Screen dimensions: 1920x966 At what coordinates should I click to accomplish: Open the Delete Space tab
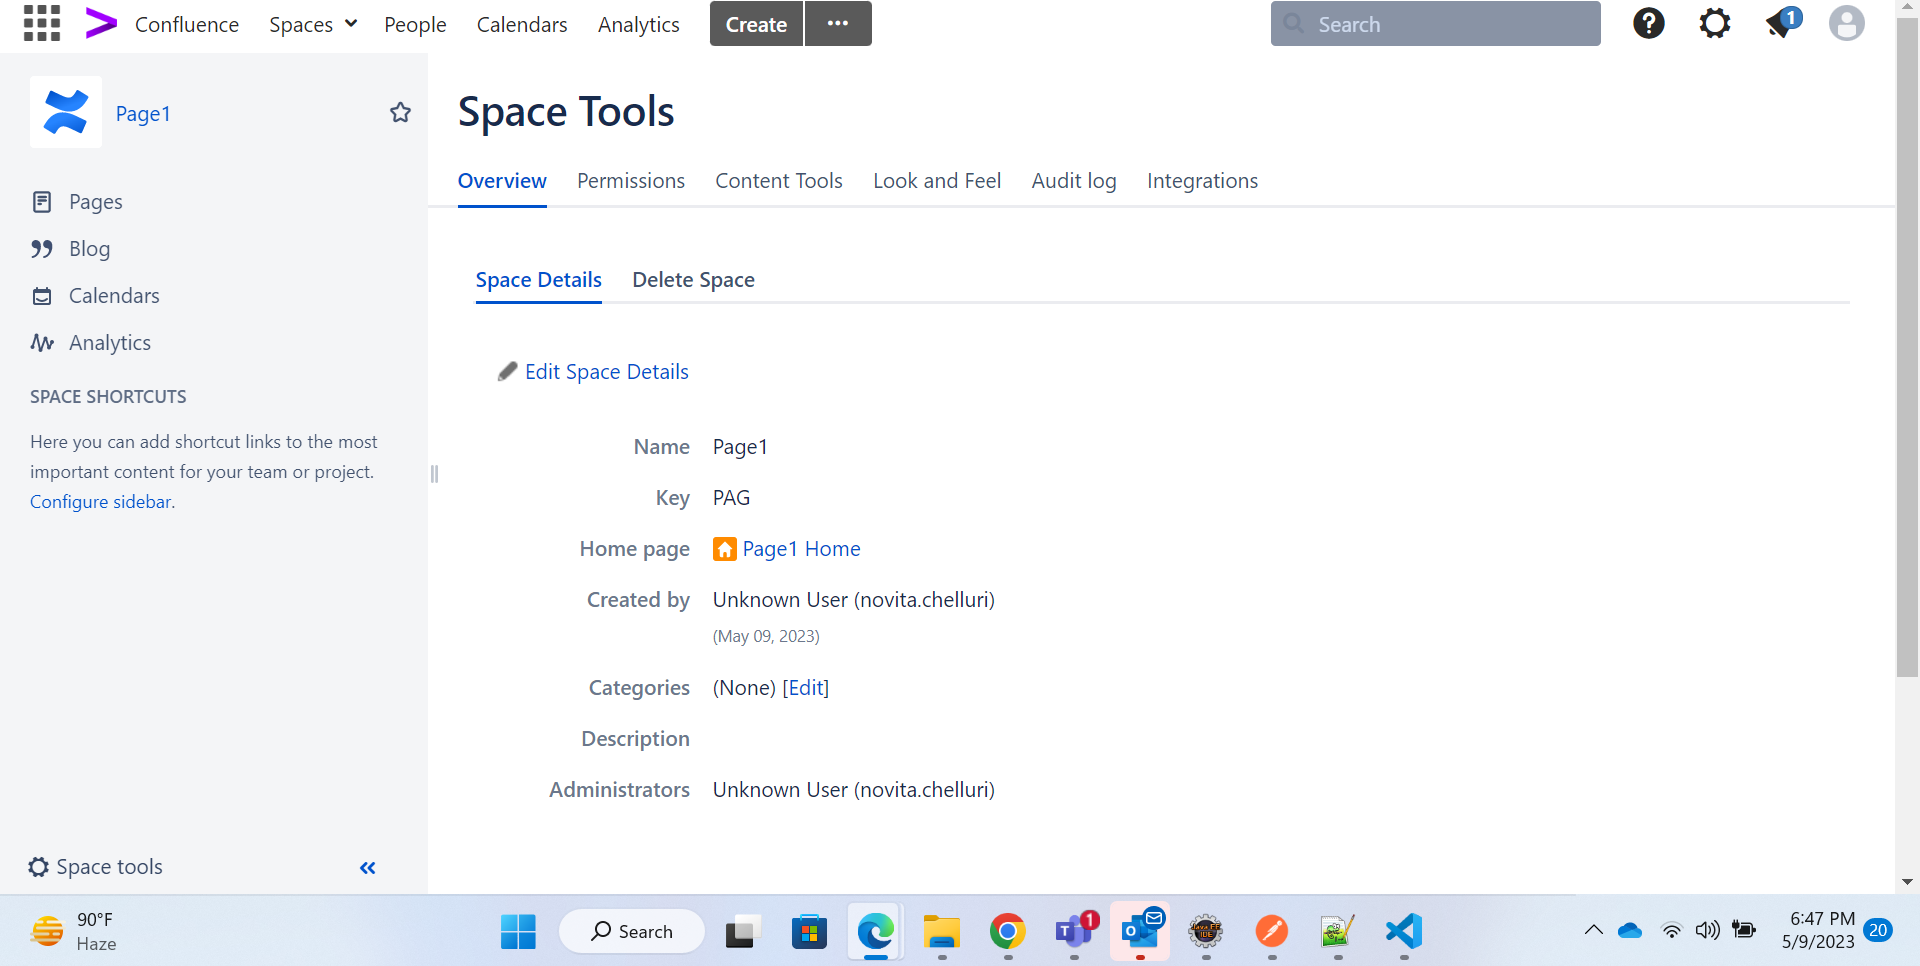(693, 280)
